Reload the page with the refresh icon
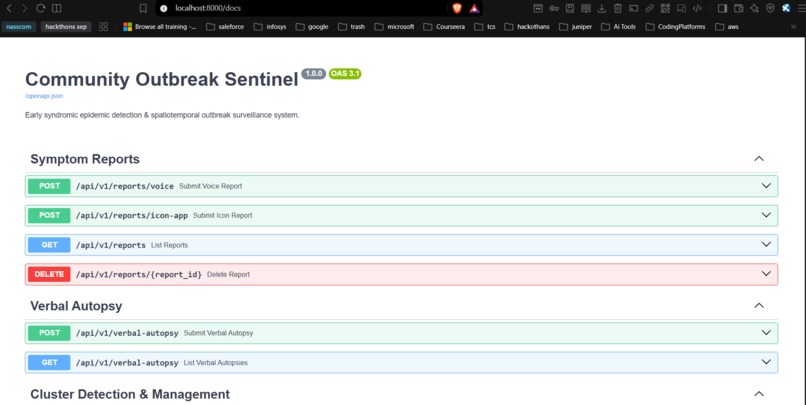 pos(41,8)
